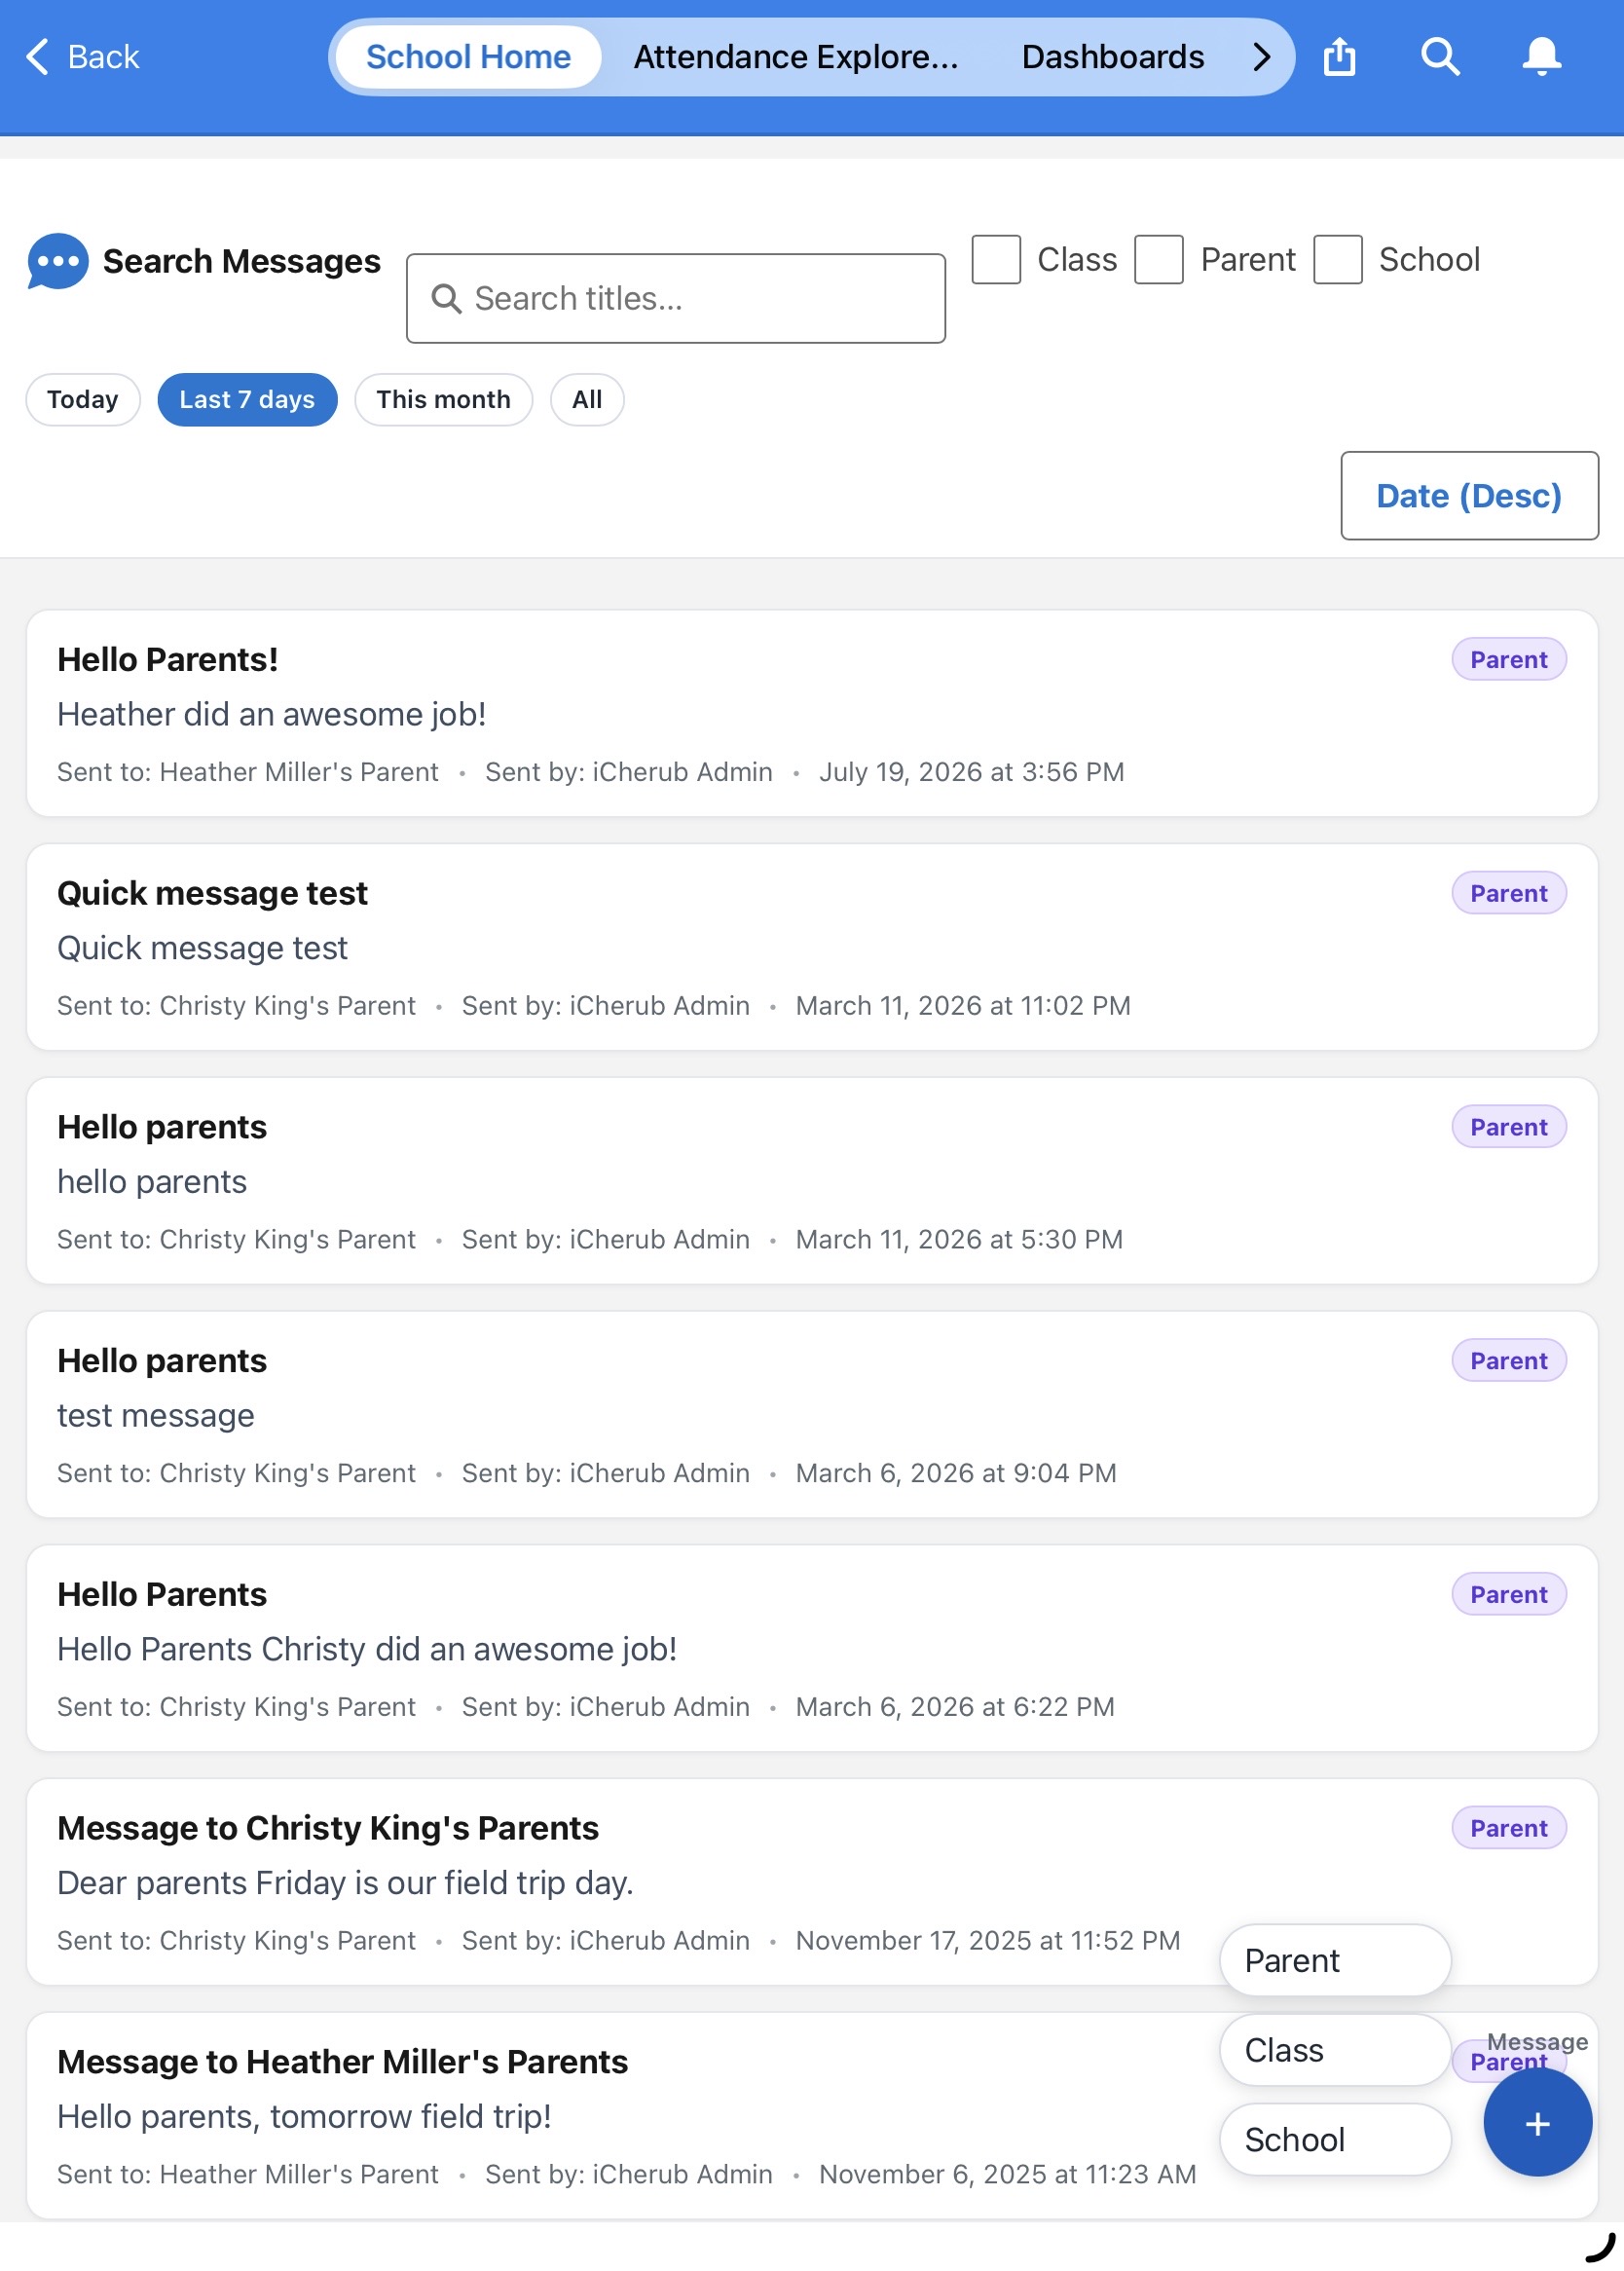Click Parent badge on March 6 9:04 PM card
Viewport: 1624px width, 2271px height.
1508,1361
